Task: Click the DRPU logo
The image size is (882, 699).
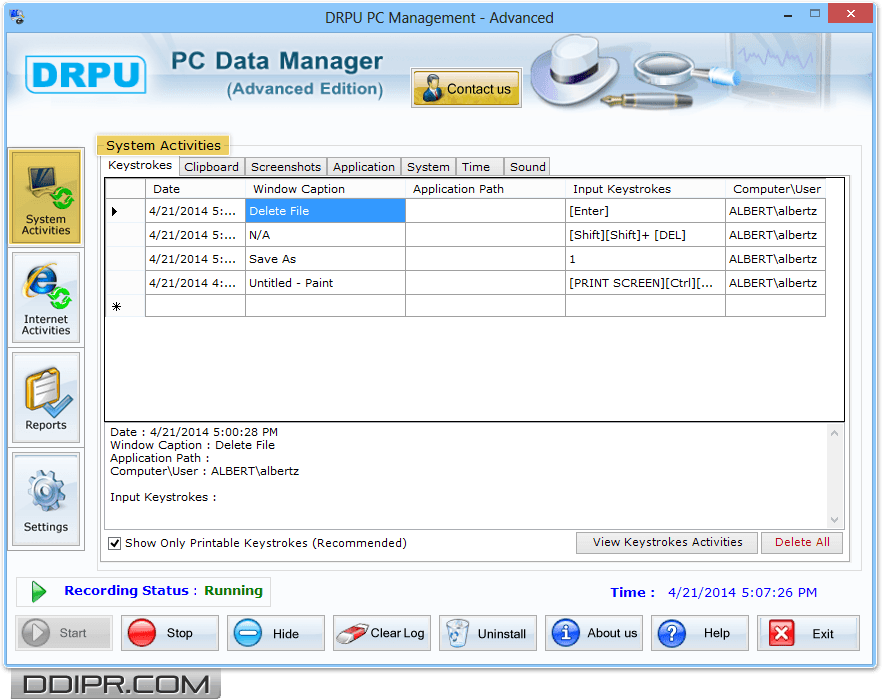Action: [86, 74]
